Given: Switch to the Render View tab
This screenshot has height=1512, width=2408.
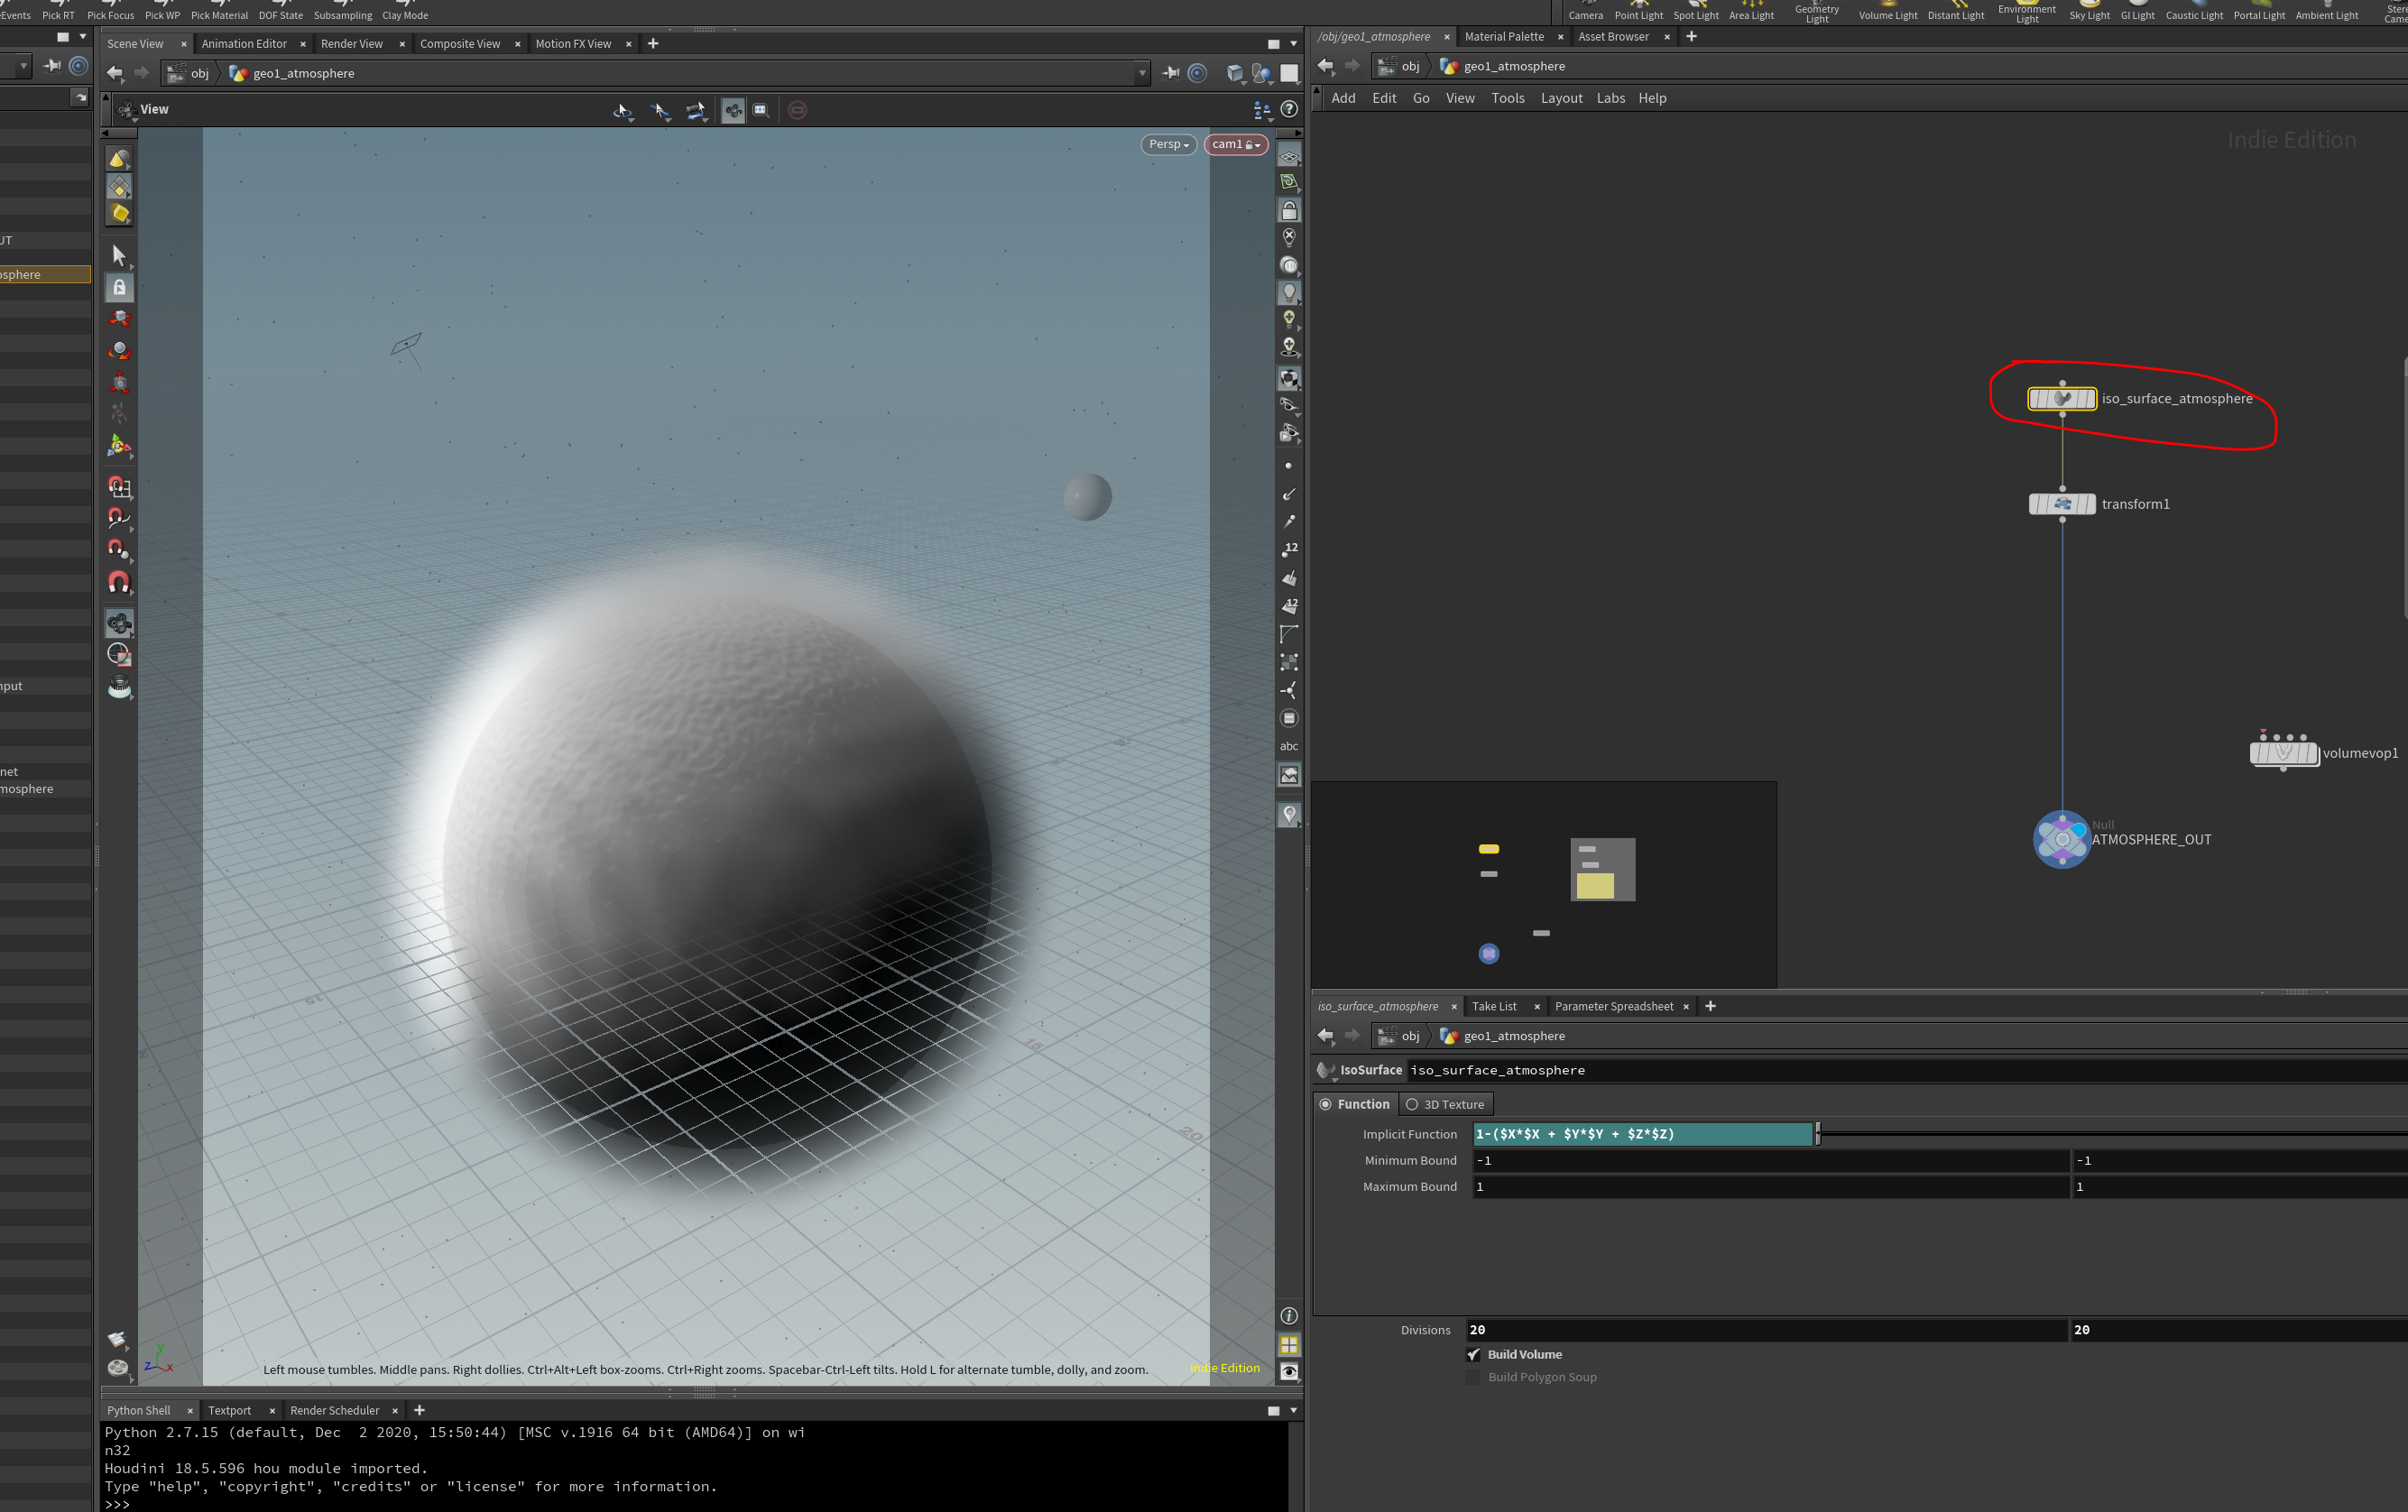Looking at the screenshot, I should pyautogui.click(x=351, y=44).
